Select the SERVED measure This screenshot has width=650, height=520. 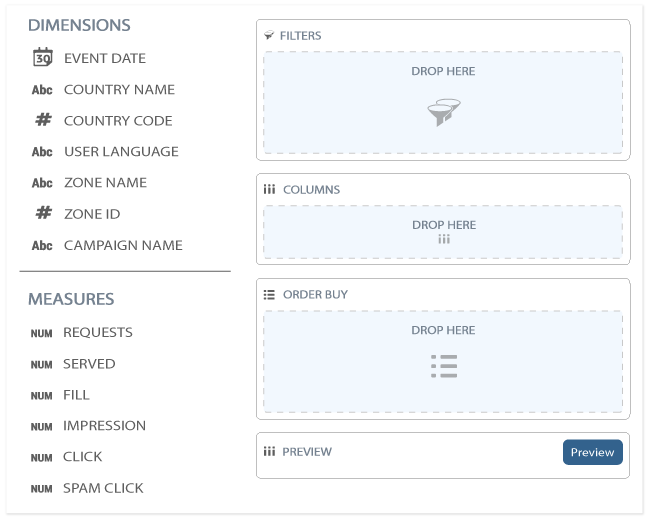(89, 364)
